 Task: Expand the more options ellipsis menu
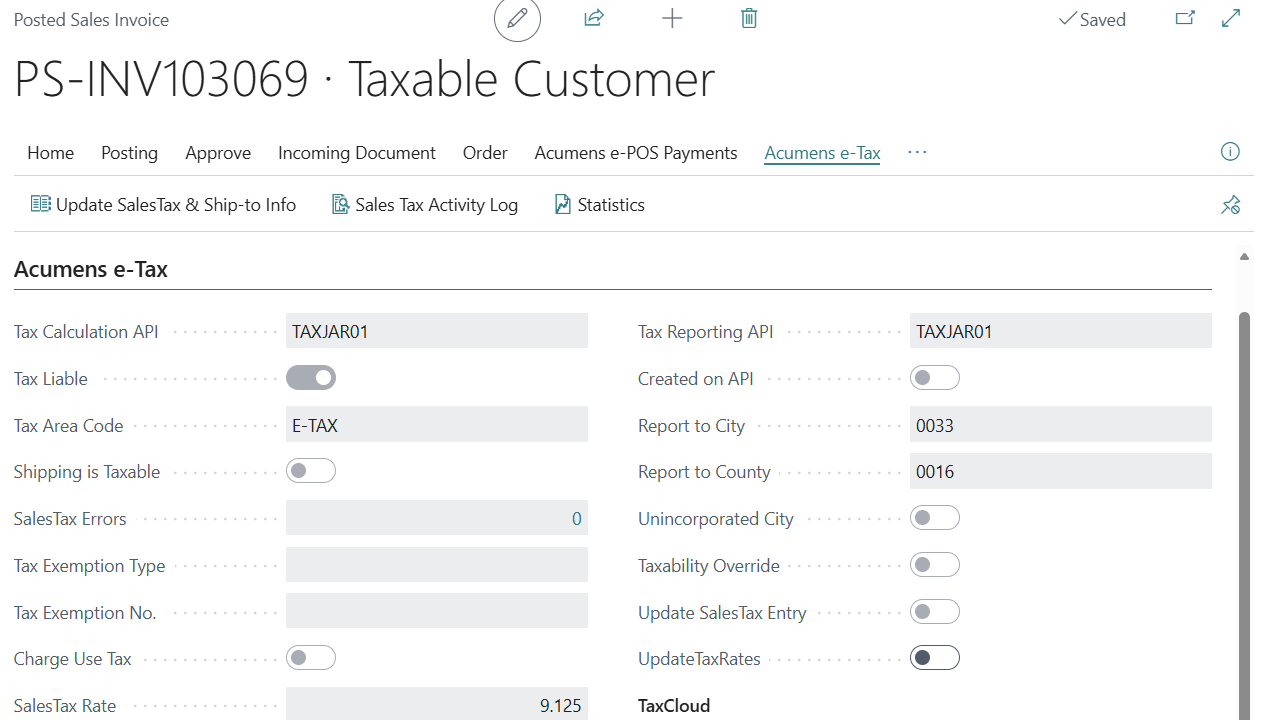click(x=917, y=152)
